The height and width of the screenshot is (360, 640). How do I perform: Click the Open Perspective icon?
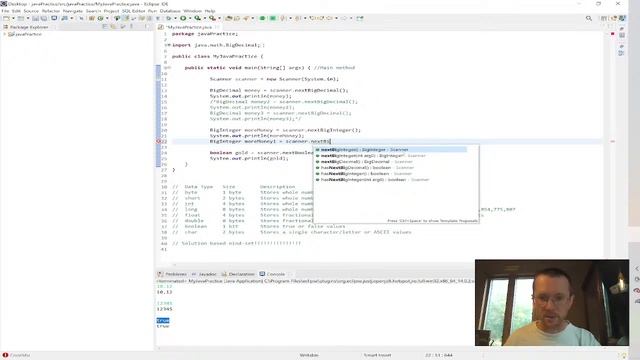coord(604,18)
